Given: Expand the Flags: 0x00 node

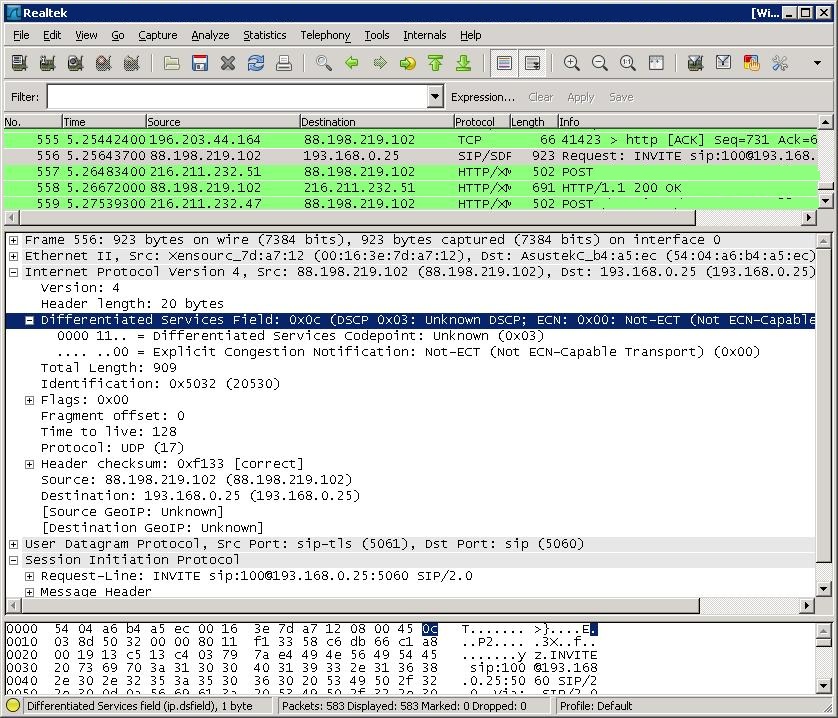Looking at the screenshot, I should point(29,400).
